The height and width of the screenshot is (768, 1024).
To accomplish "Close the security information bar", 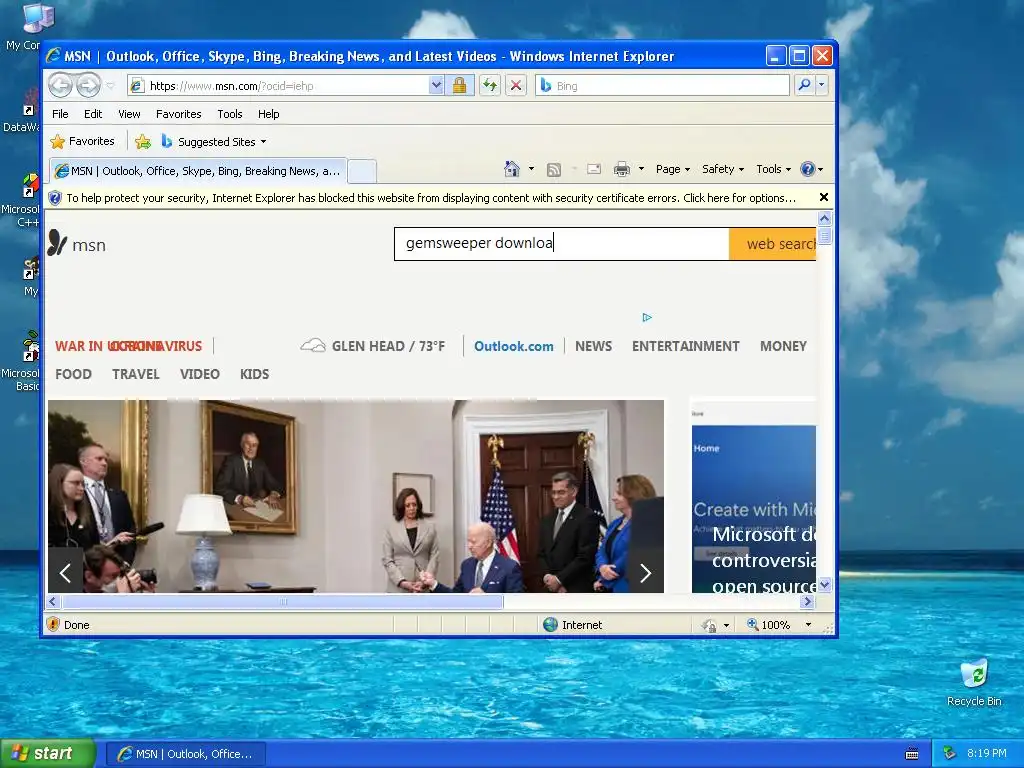I will (824, 197).
